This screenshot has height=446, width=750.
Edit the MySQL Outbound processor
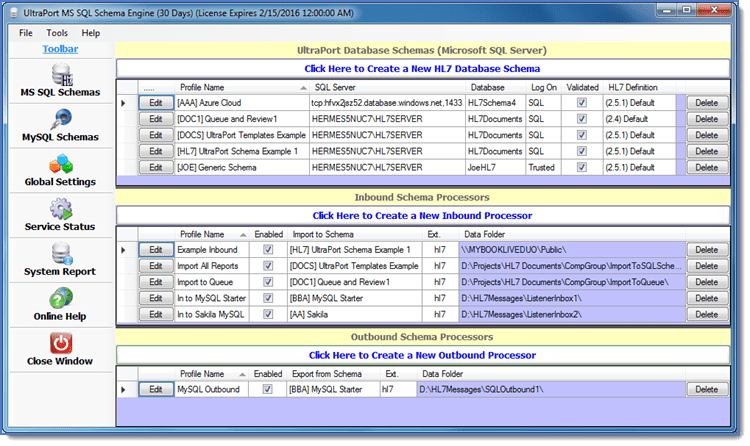click(x=156, y=390)
